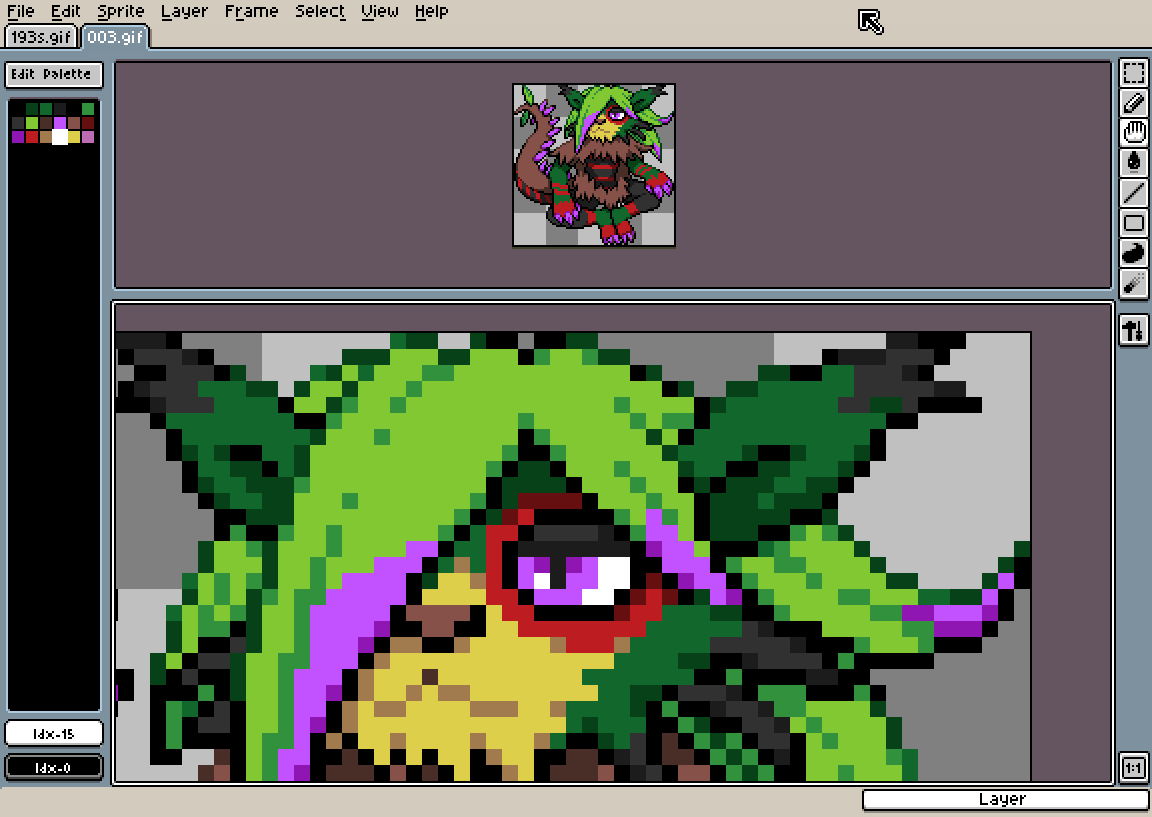Pick the rectangle shape tool
Screen dimensions: 1152x817
point(1134,222)
